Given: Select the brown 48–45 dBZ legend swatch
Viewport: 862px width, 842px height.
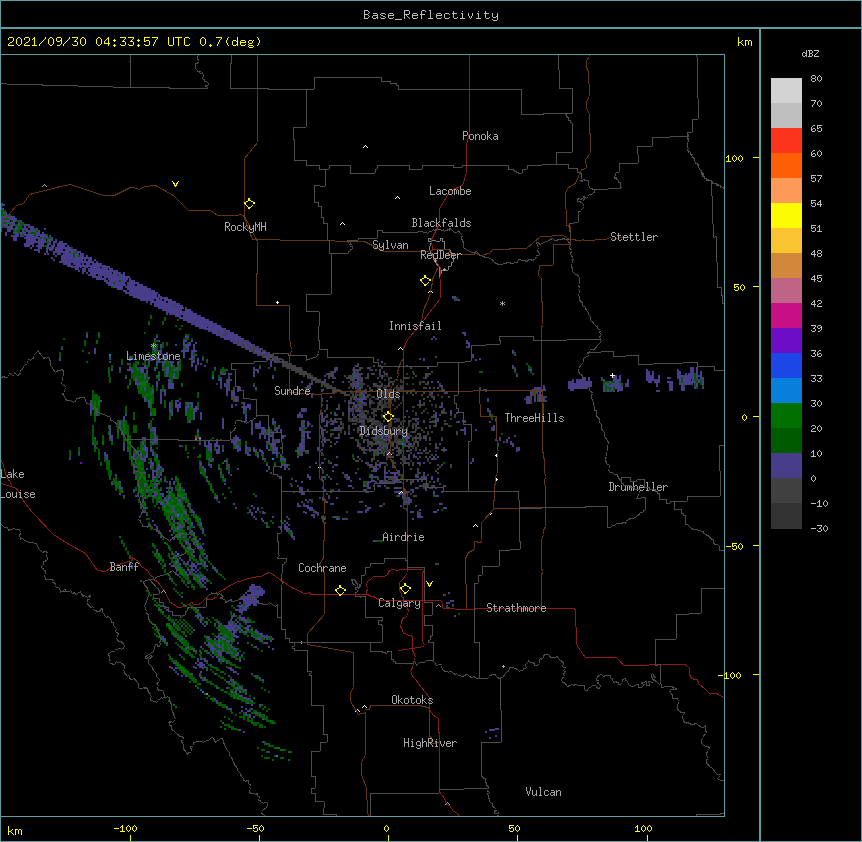Looking at the screenshot, I should [x=786, y=265].
